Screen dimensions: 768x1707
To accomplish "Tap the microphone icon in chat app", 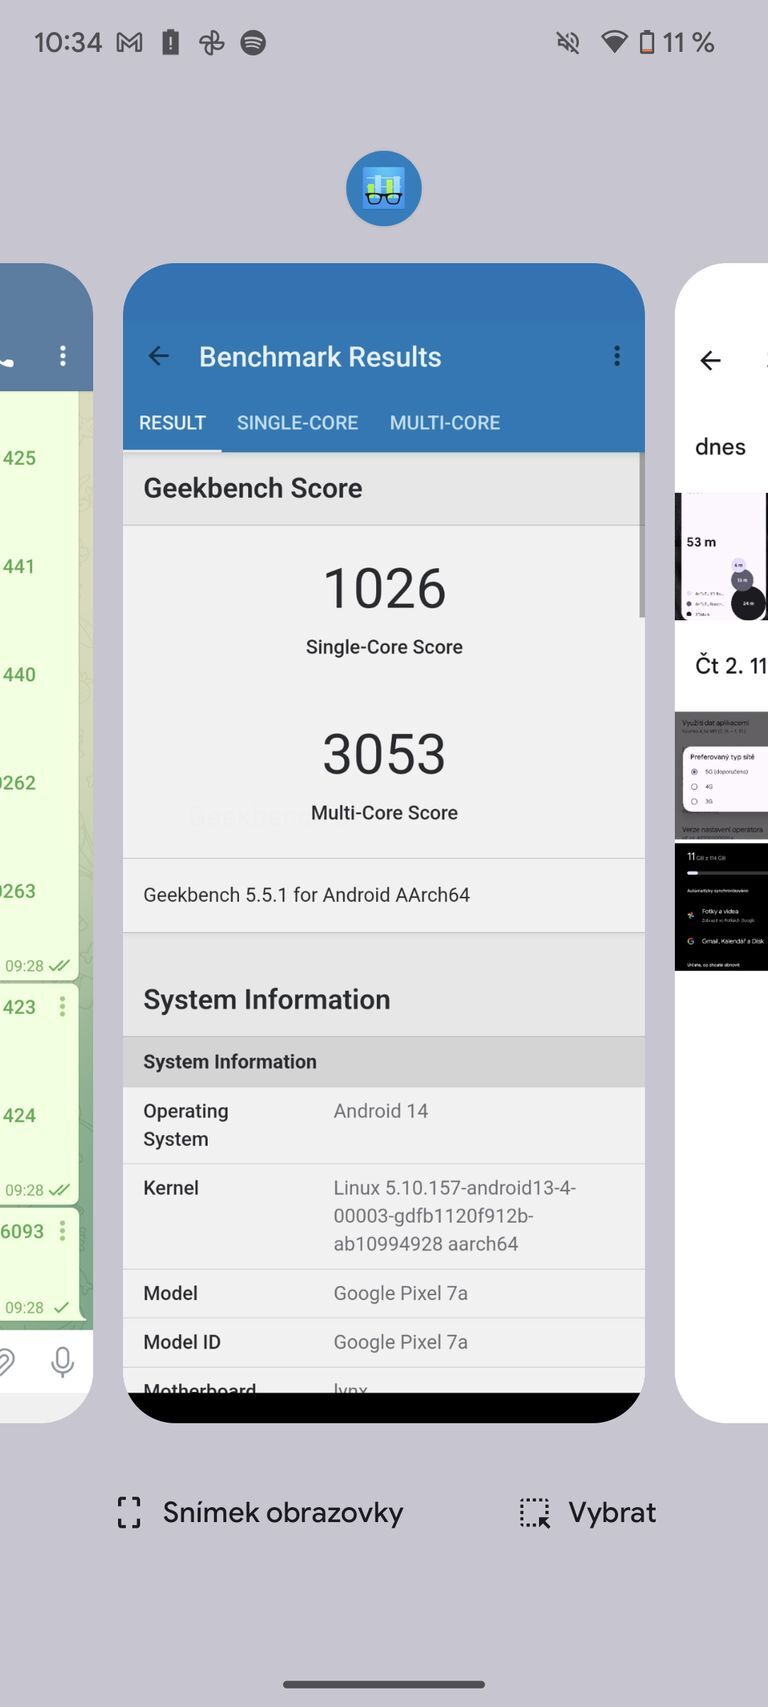I will [x=62, y=1361].
